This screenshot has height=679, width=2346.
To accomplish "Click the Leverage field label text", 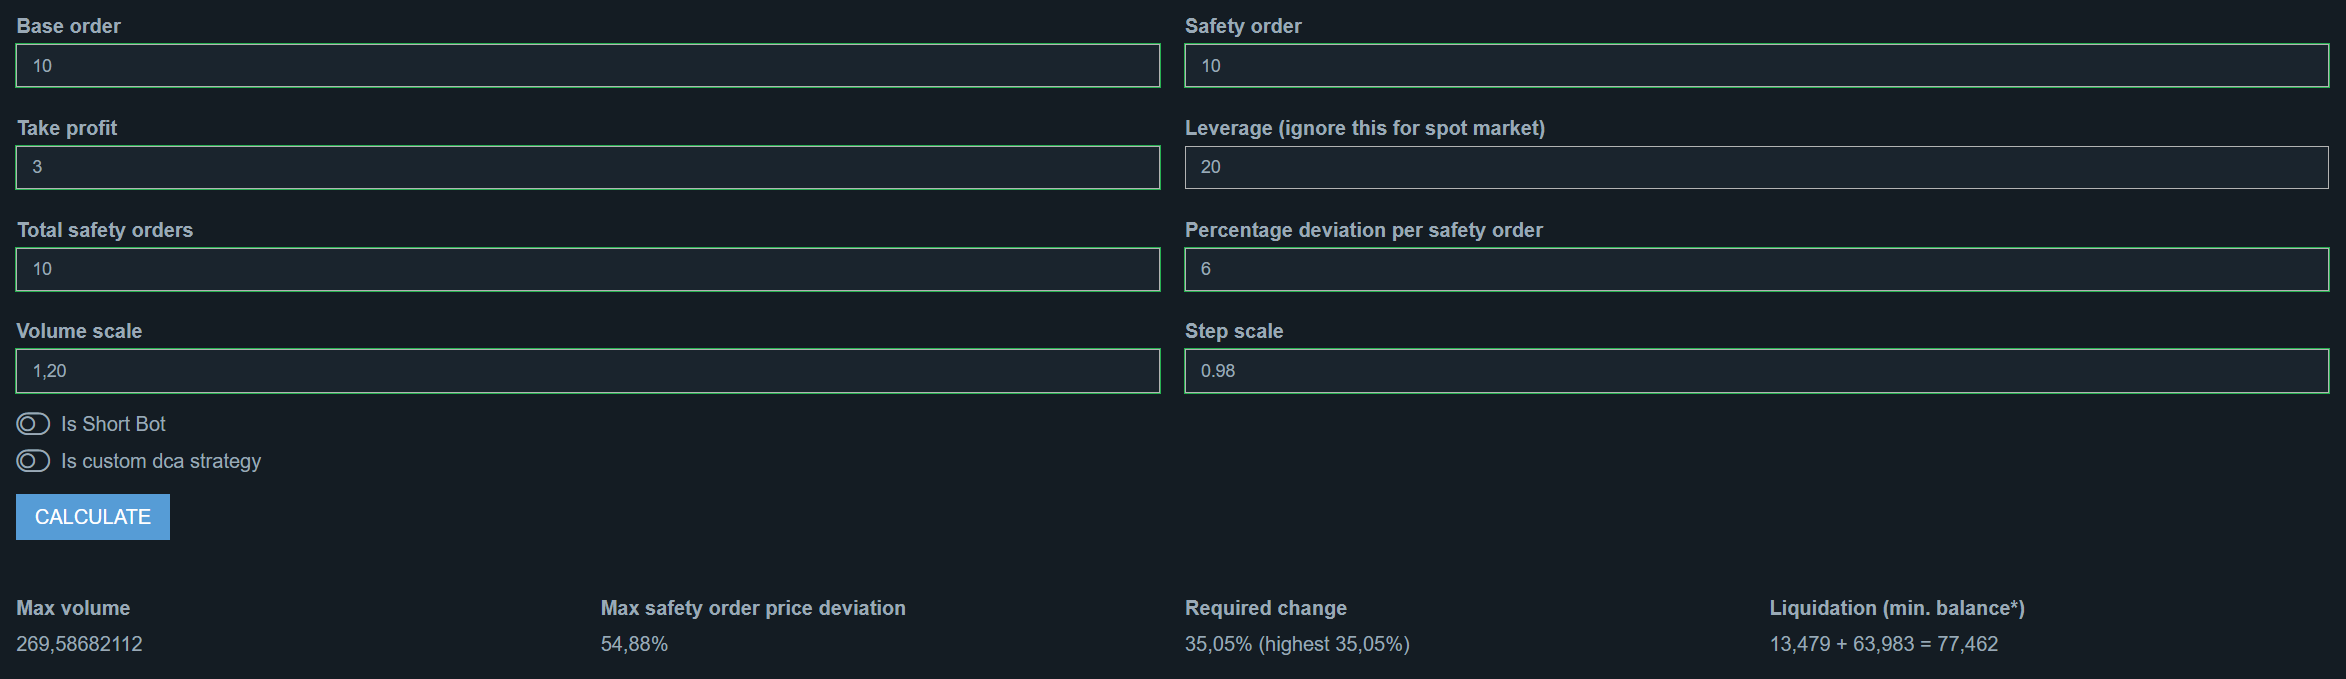I will point(1365,128).
